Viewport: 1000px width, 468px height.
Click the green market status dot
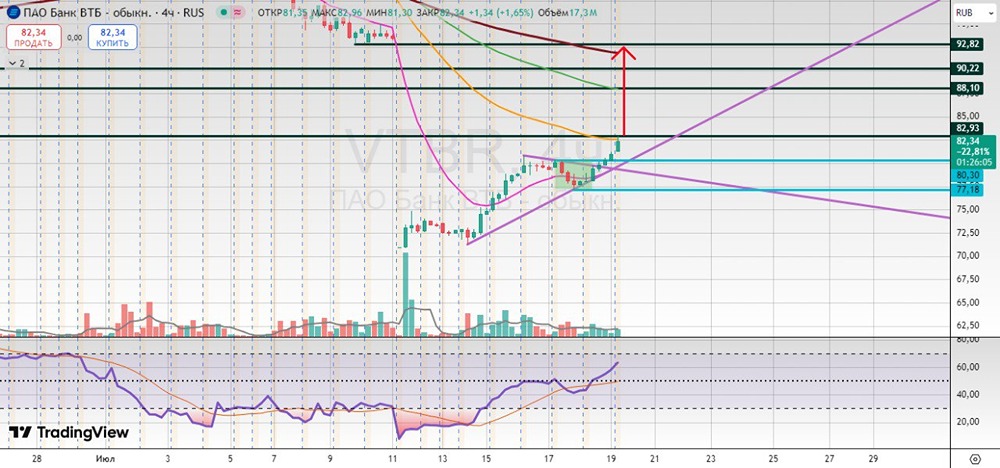click(x=223, y=11)
